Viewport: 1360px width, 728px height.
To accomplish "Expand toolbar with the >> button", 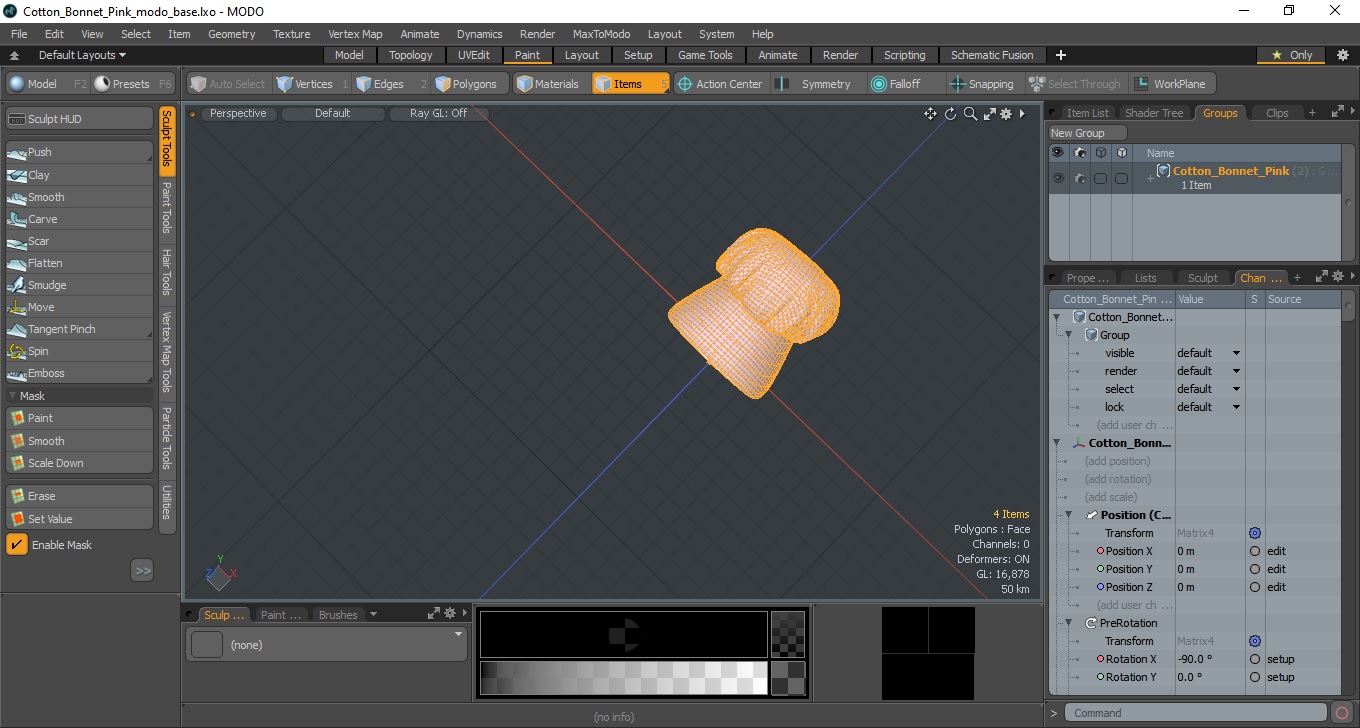I will pyautogui.click(x=142, y=571).
